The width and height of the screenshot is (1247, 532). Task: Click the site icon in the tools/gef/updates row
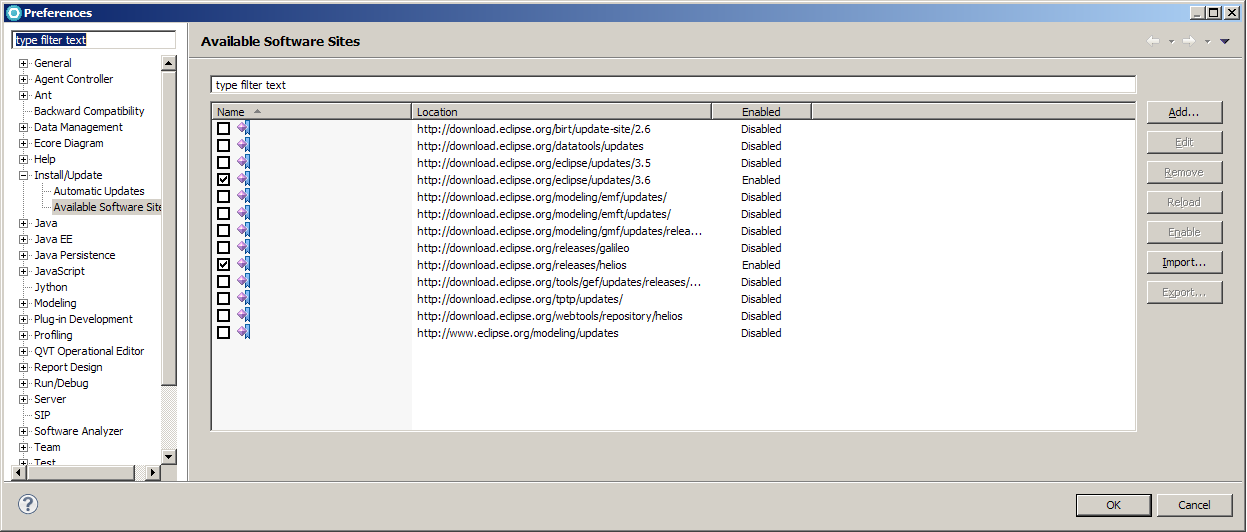pyautogui.click(x=243, y=281)
